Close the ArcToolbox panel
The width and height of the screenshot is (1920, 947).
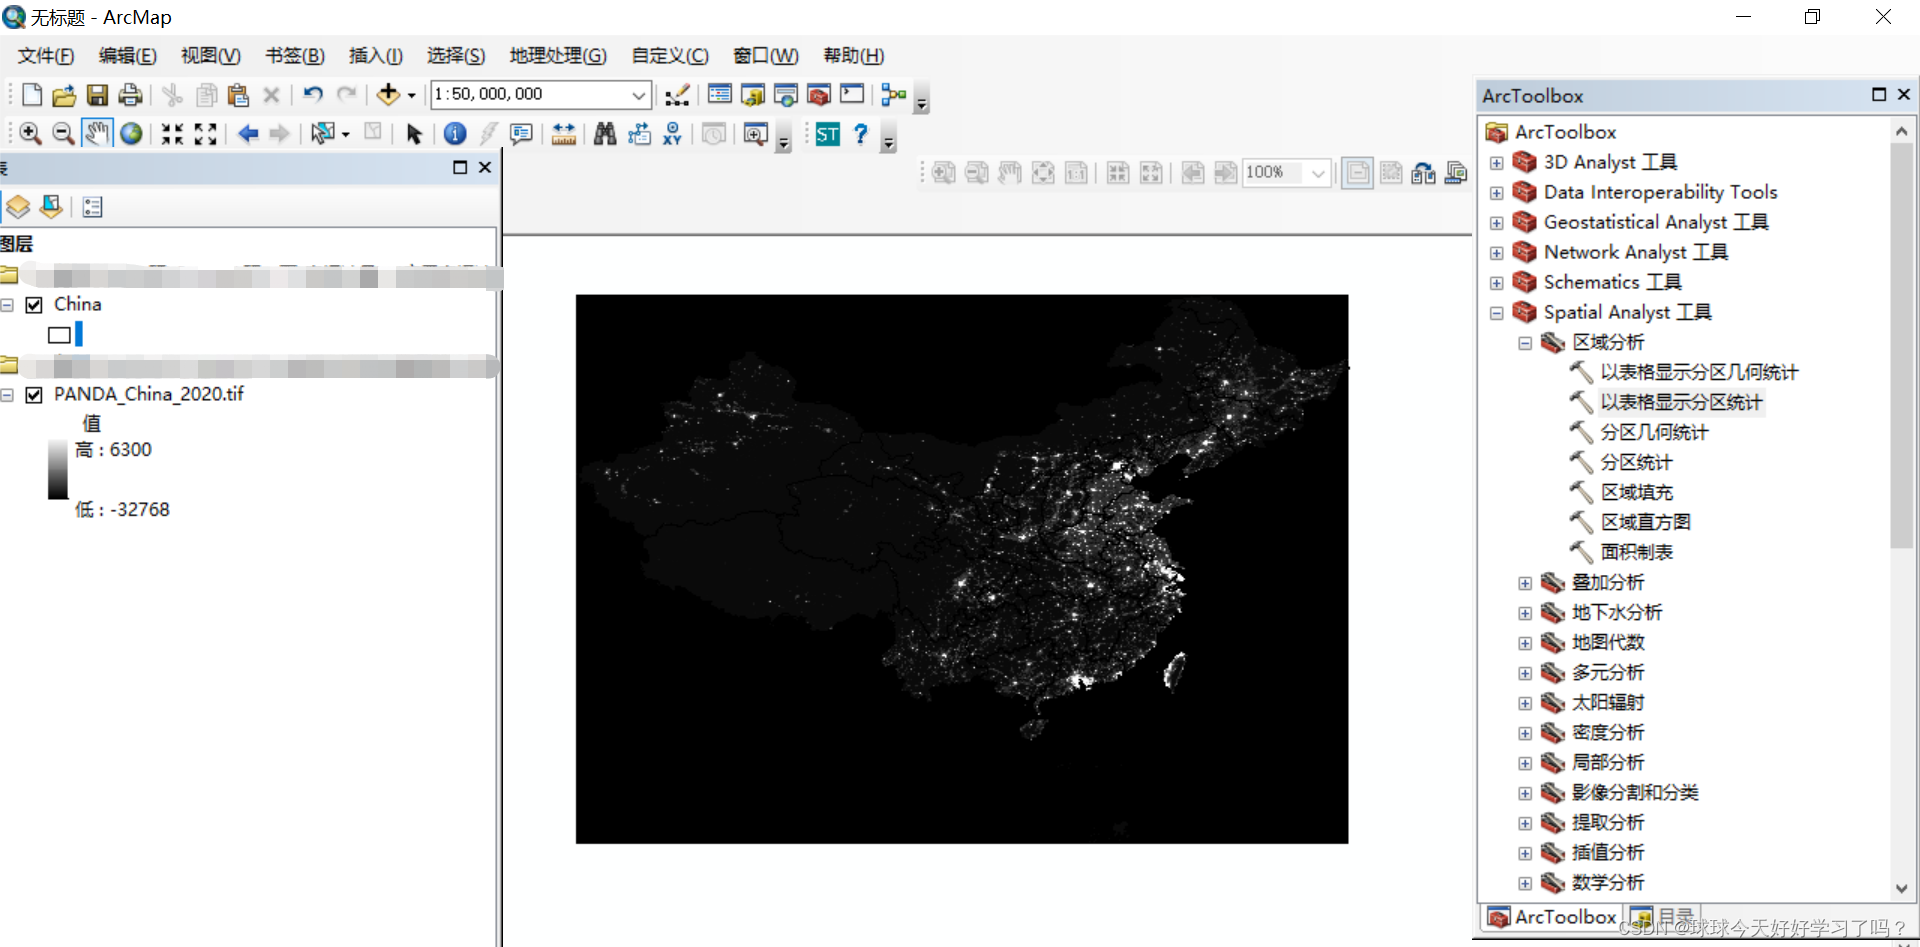(x=1904, y=94)
